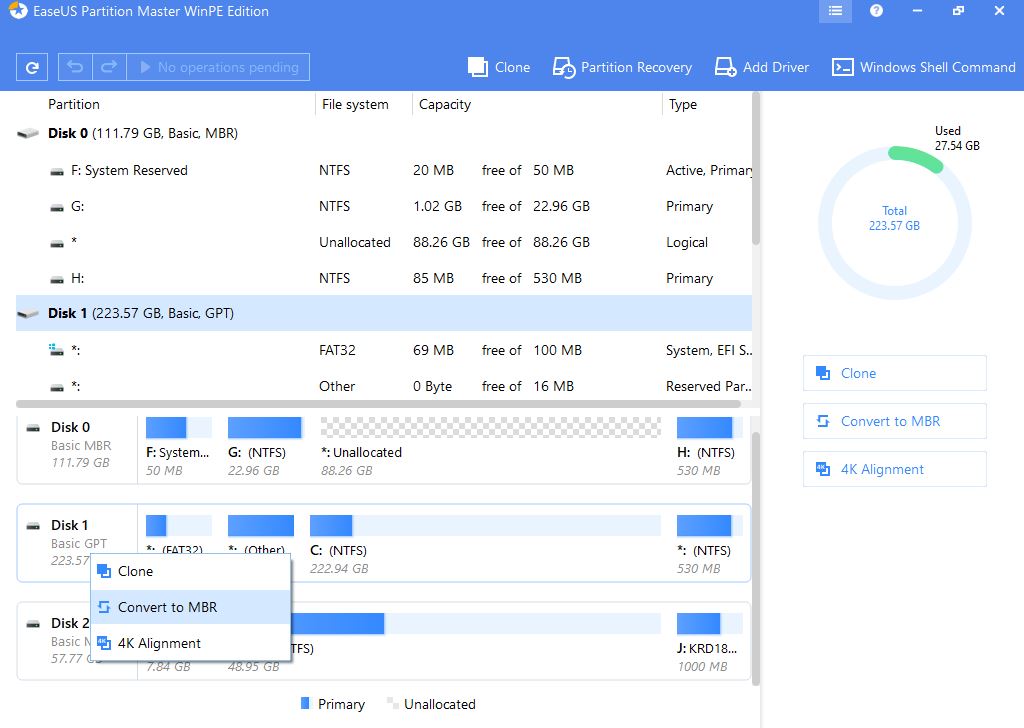Select the Unallocated 88.26 GB block
Image resolution: width=1024 pixels, height=728 pixels.
pos(490,429)
